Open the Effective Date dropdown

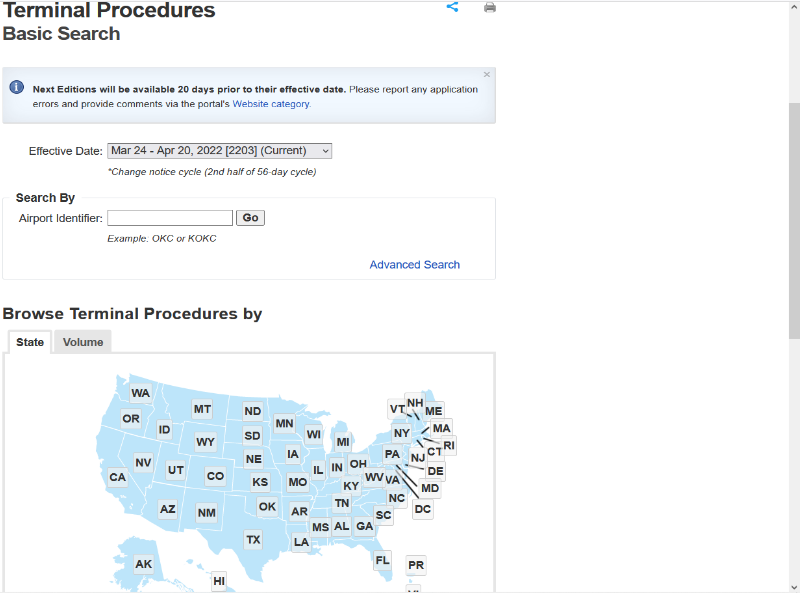tap(219, 151)
